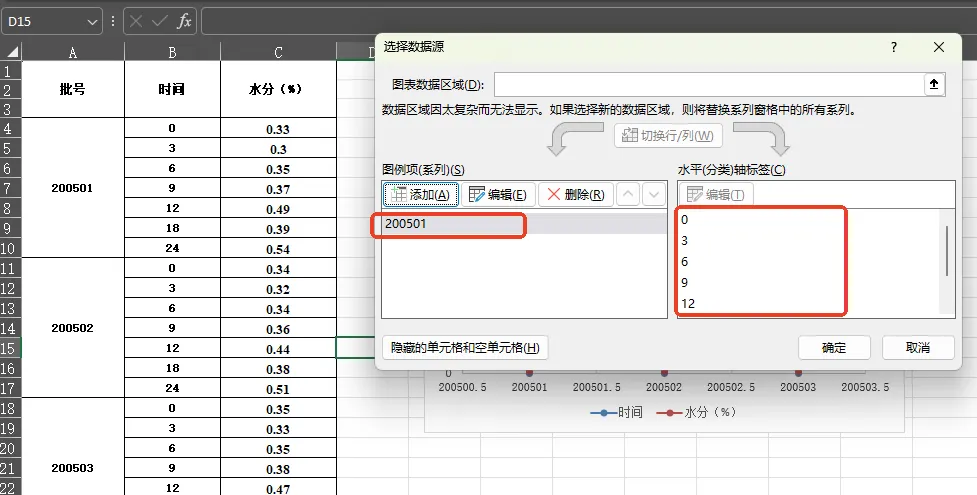Image resolution: width=977 pixels, height=495 pixels.
Task: Click the axis labels 编辑(T) button
Action: [x=716, y=195]
